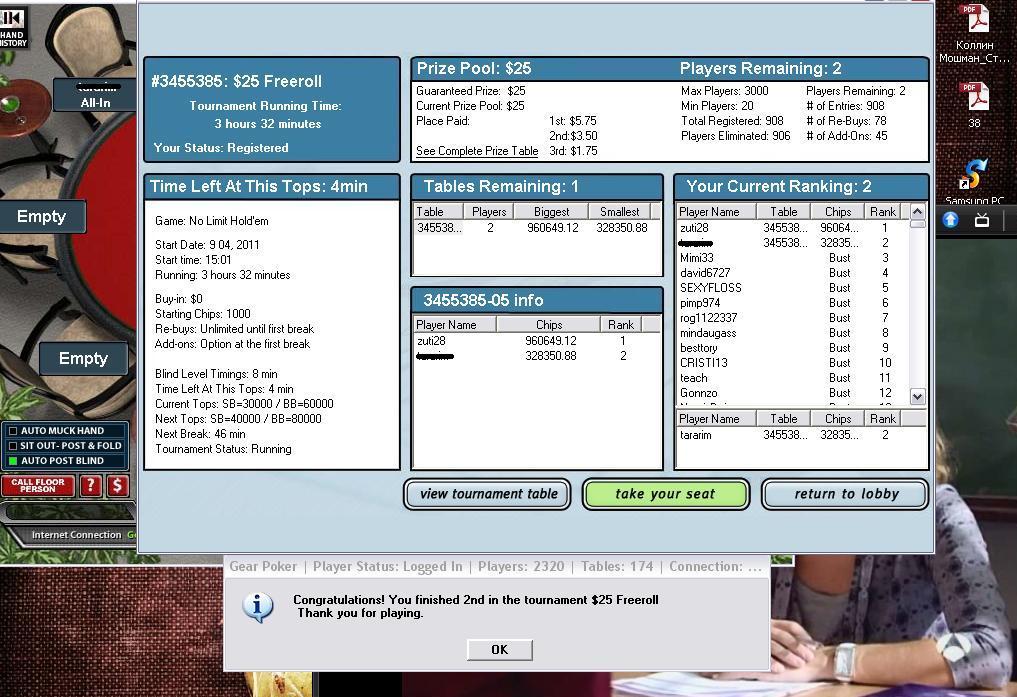1017x697 pixels.
Task: Click the upper Empty seat on poker table
Action: pyautogui.click(x=42, y=217)
